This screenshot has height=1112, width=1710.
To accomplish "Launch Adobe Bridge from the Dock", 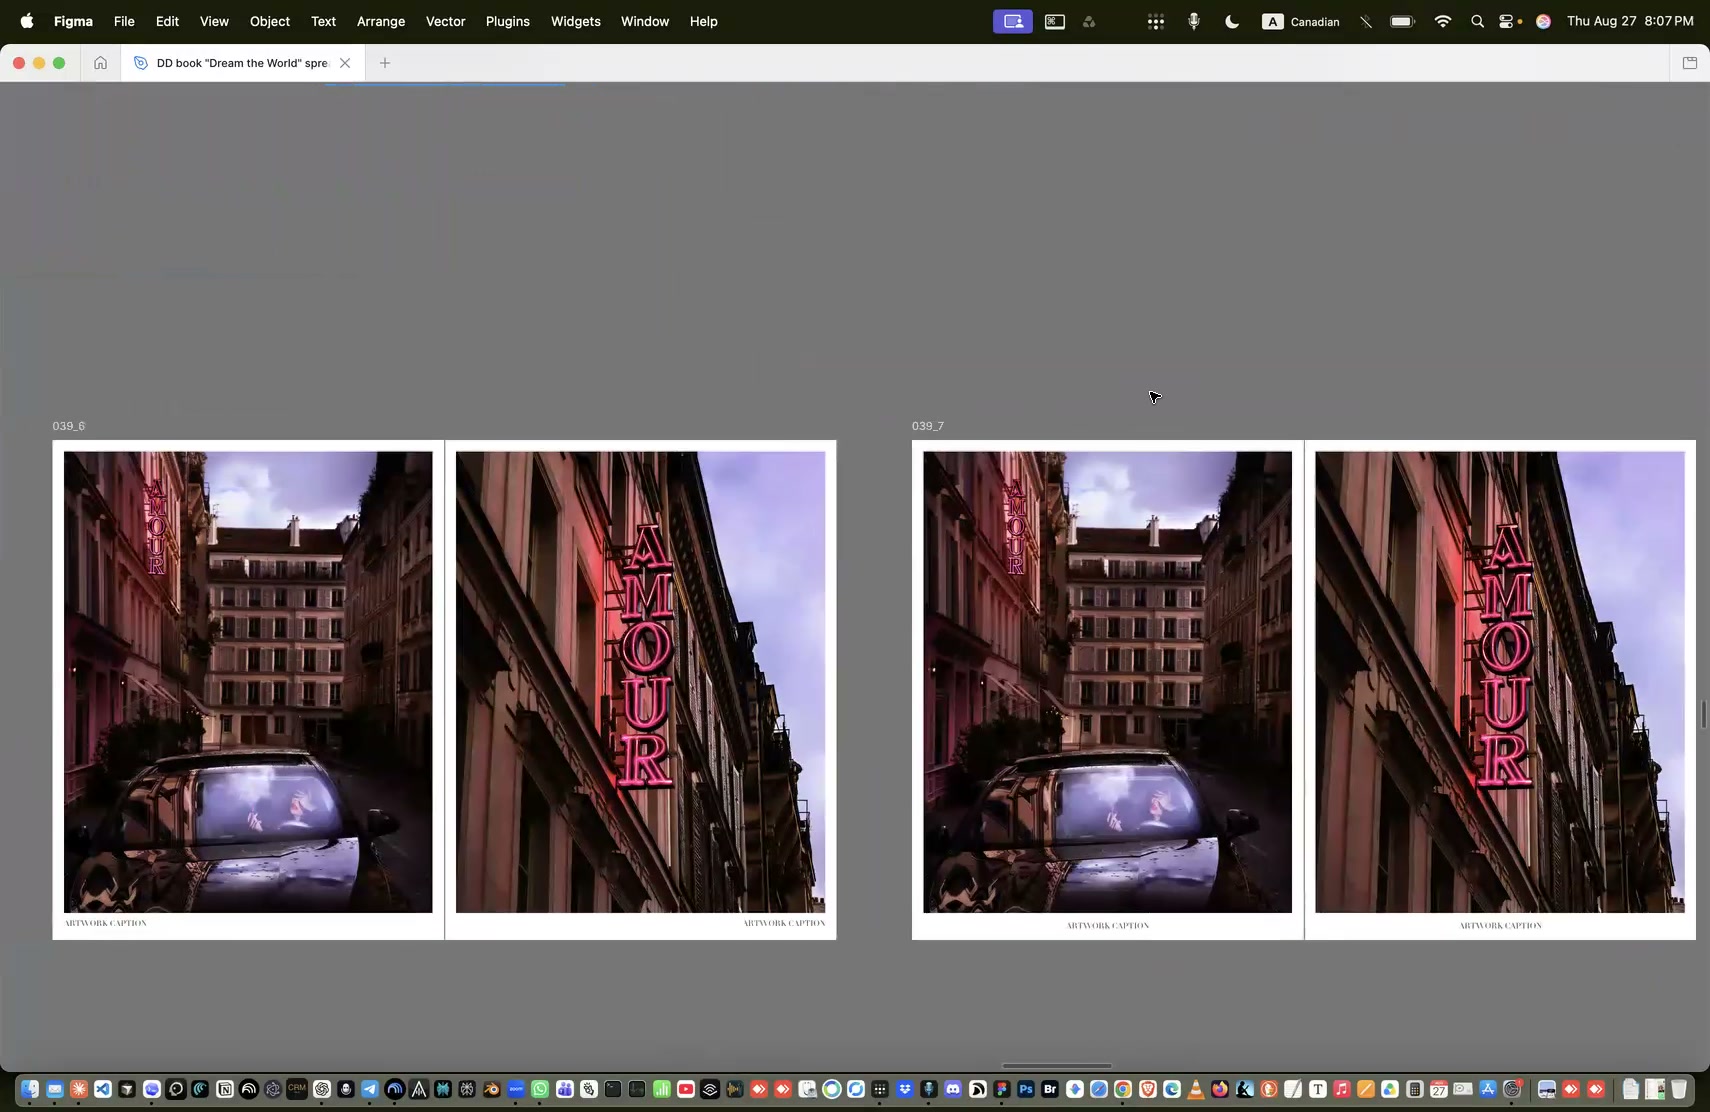I will pyautogui.click(x=1050, y=1089).
